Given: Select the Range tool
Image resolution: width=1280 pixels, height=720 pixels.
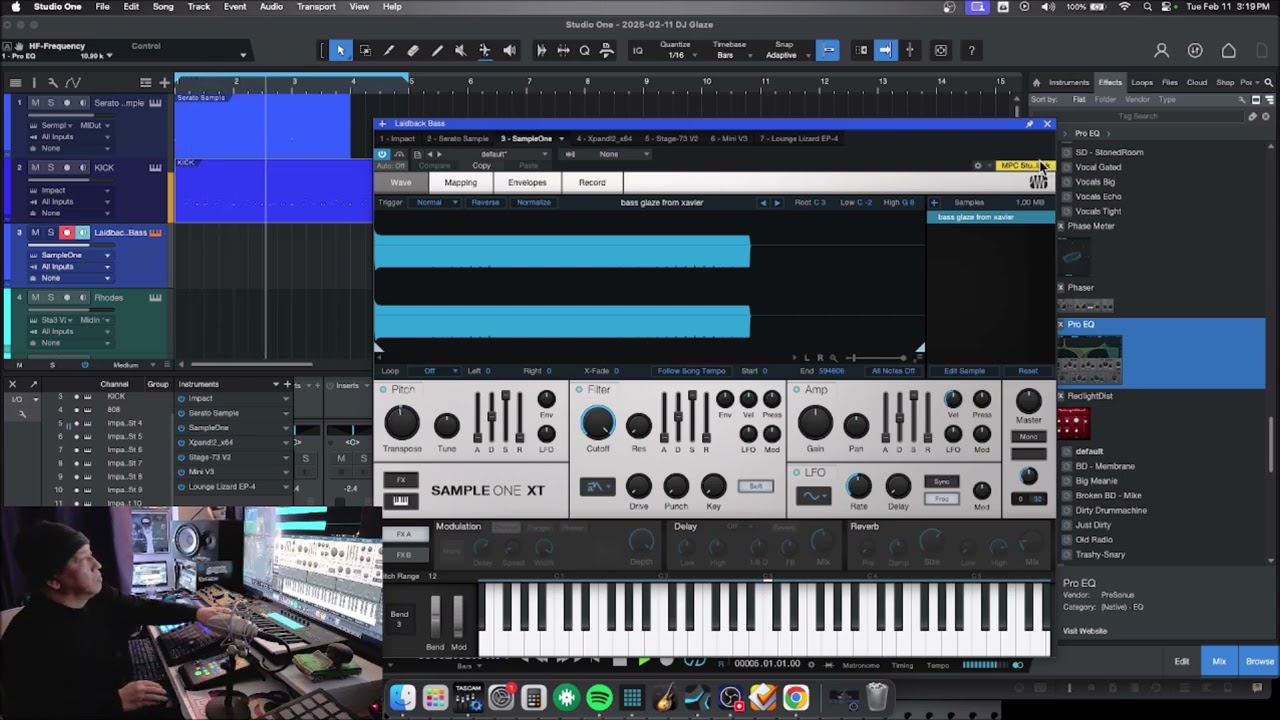Looking at the screenshot, I should click(x=365, y=50).
